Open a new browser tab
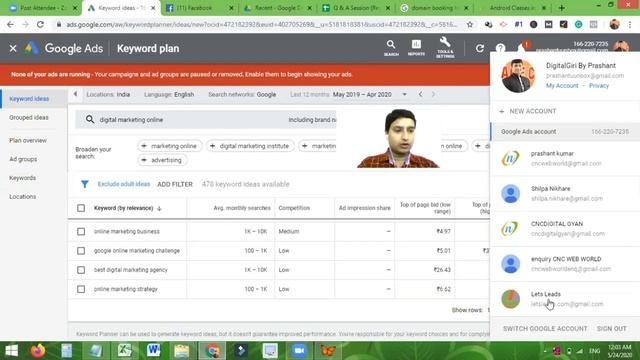 [x=562, y=8]
